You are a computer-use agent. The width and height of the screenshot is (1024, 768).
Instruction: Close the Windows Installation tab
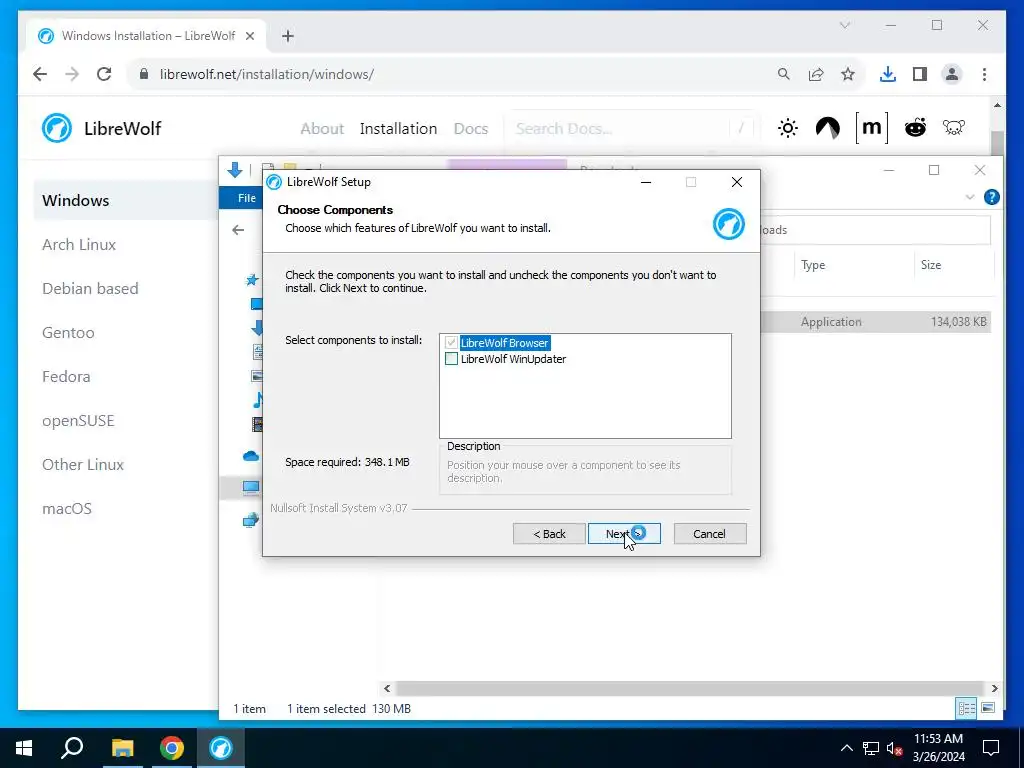[249, 36]
